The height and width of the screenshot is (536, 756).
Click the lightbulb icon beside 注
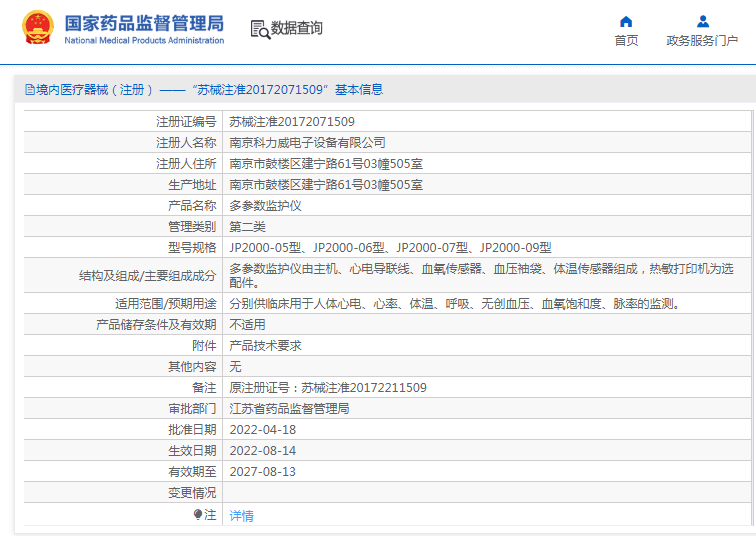click(197, 514)
